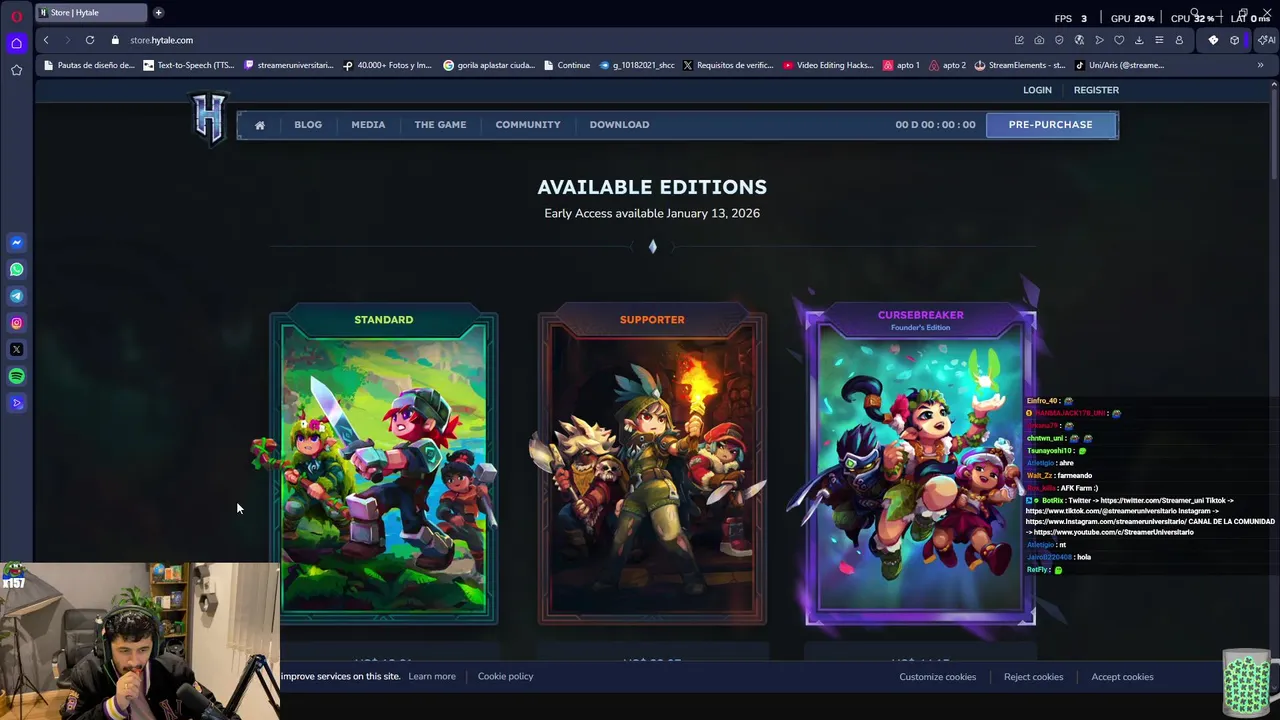Select the CURSEBREAKER Founder's Edition card

[x=920, y=463]
